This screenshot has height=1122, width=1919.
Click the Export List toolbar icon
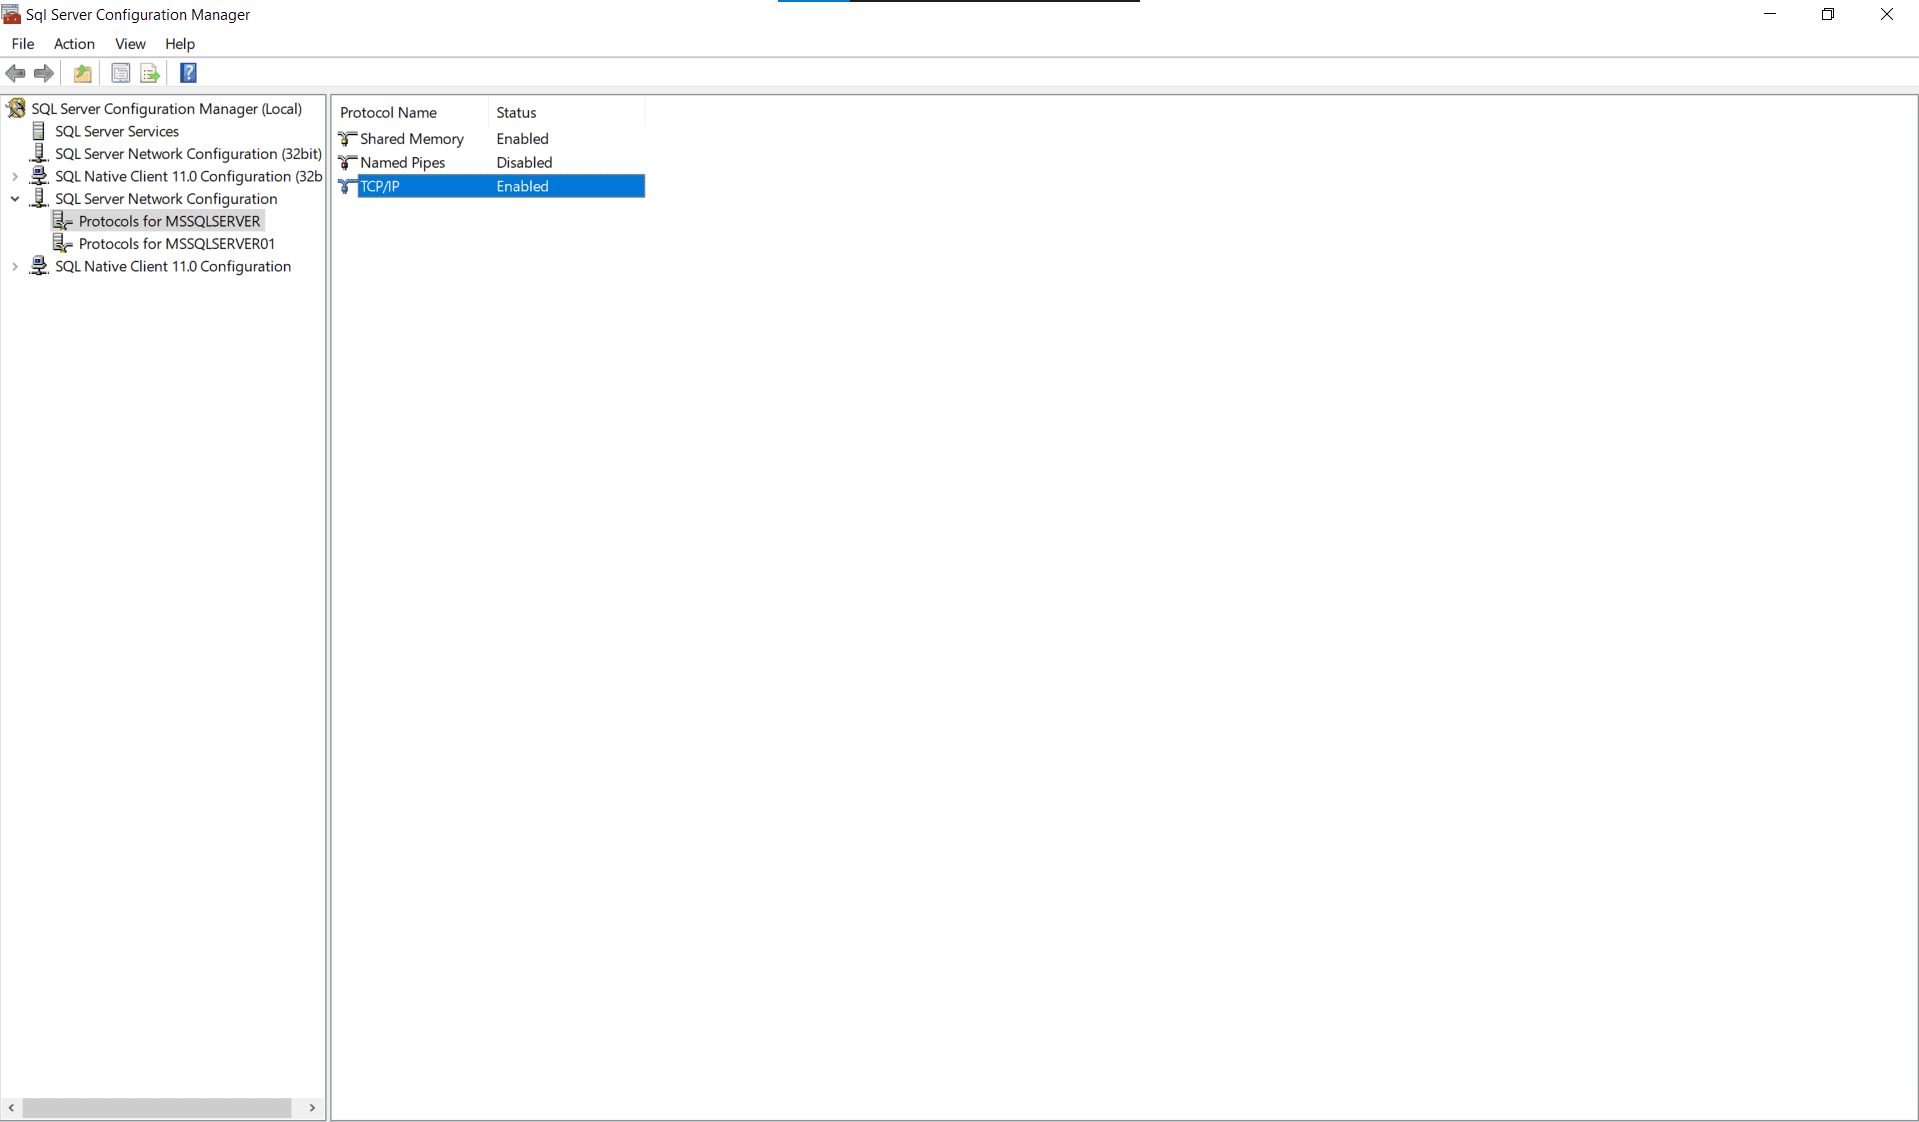[x=149, y=73]
